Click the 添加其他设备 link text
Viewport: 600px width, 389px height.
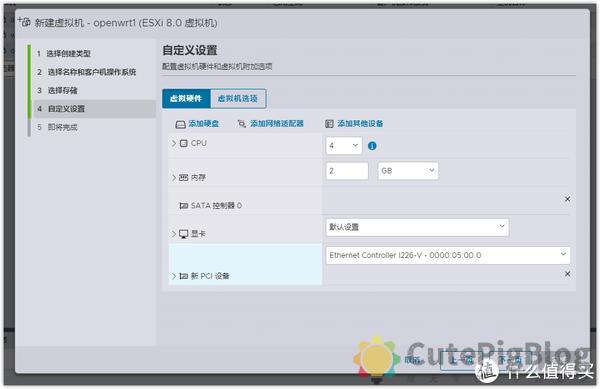[x=360, y=124]
